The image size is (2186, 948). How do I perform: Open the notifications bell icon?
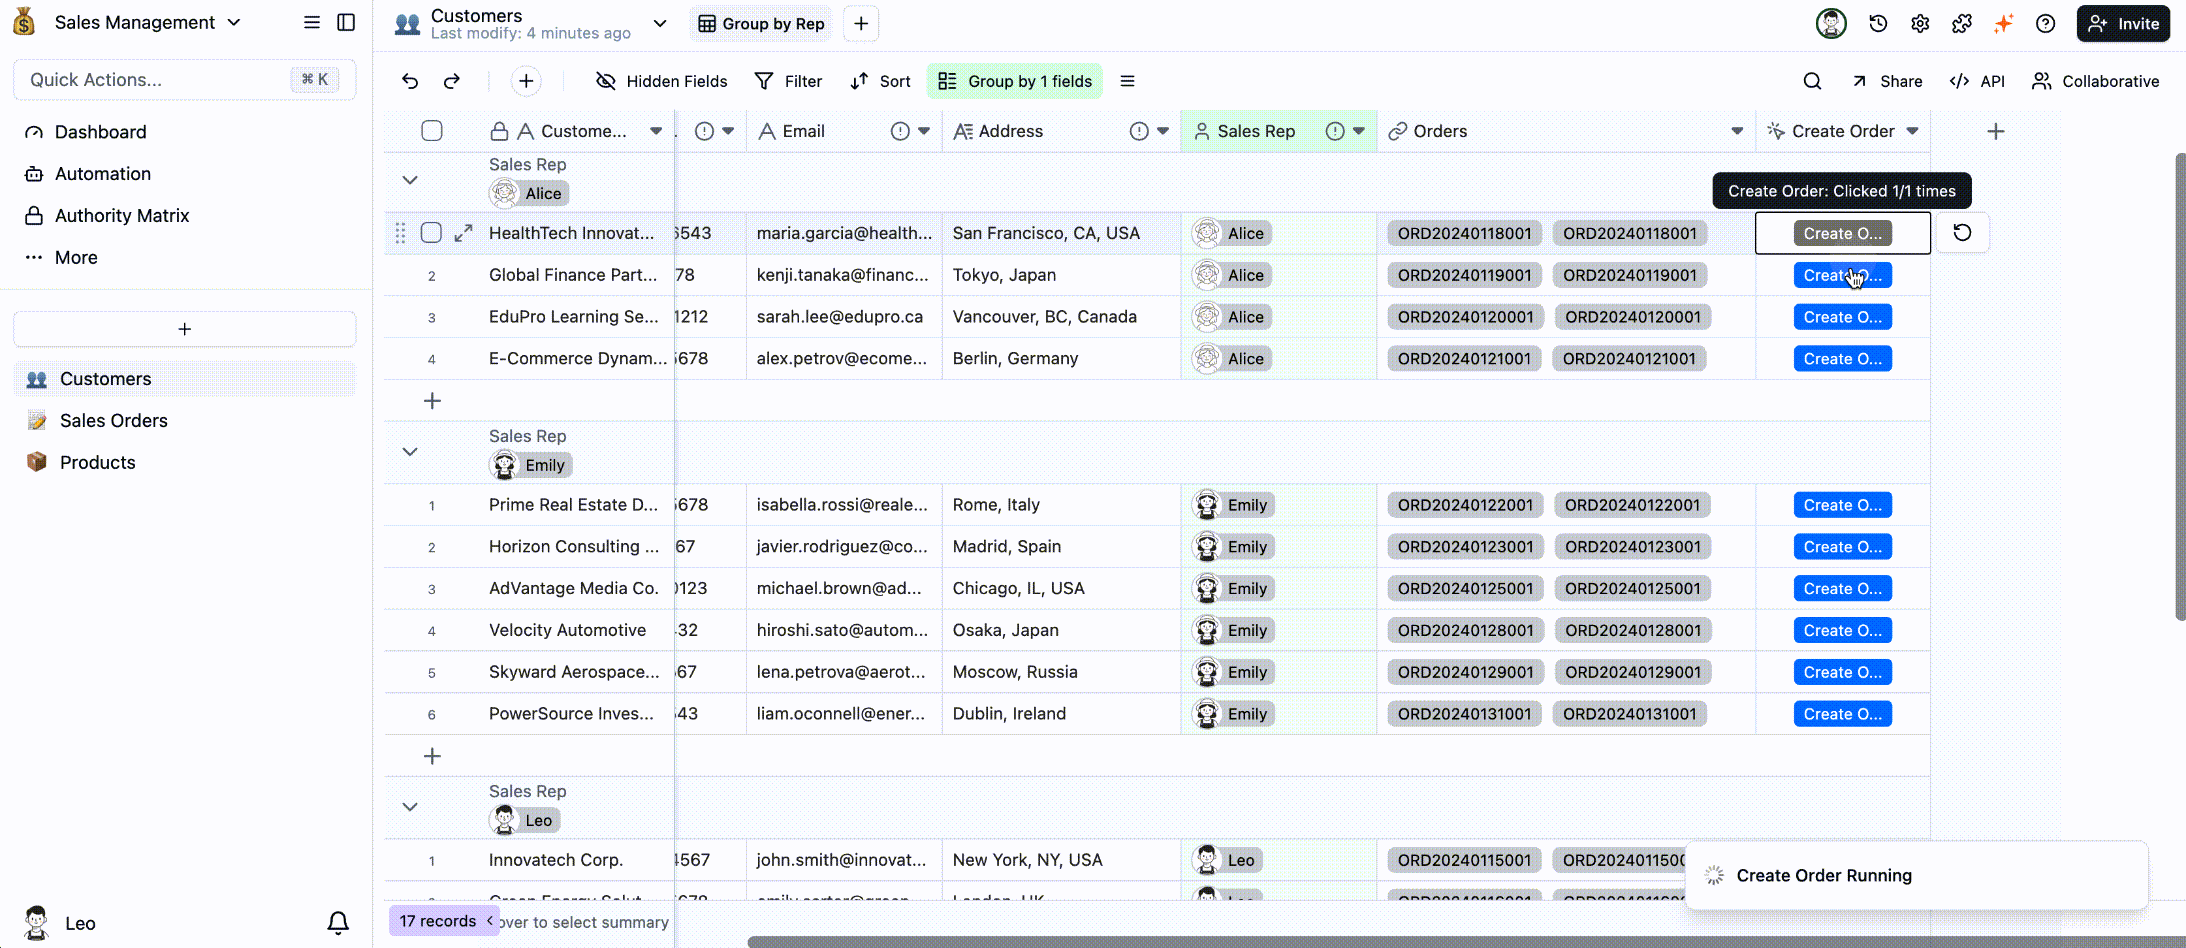point(338,922)
